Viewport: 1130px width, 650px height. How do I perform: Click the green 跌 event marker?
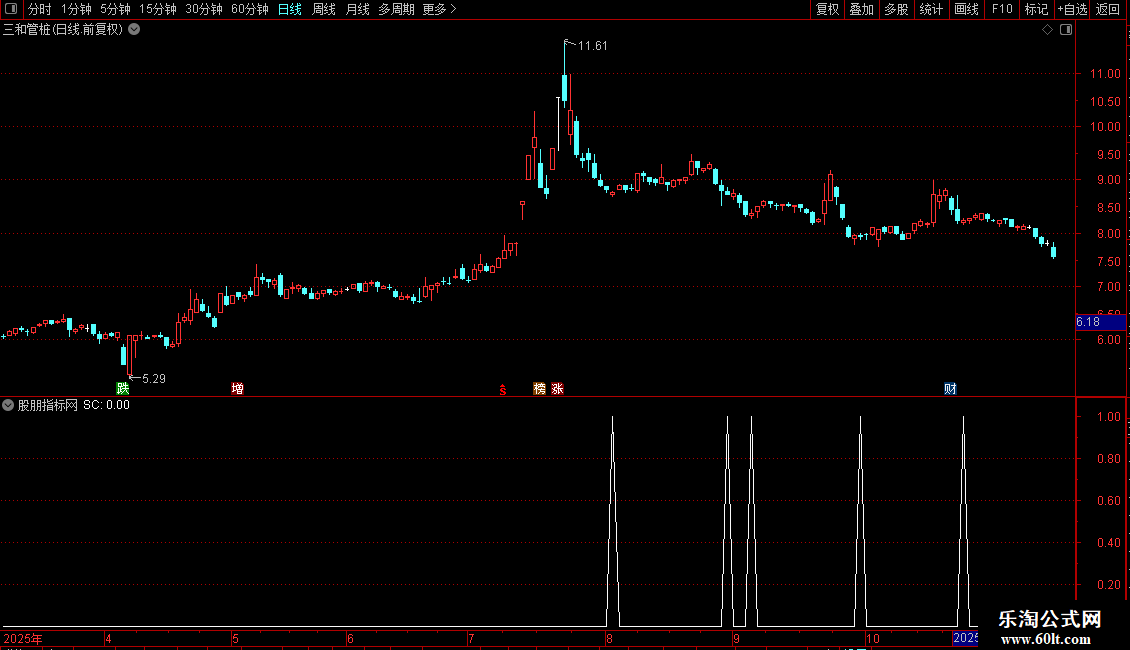(x=123, y=388)
